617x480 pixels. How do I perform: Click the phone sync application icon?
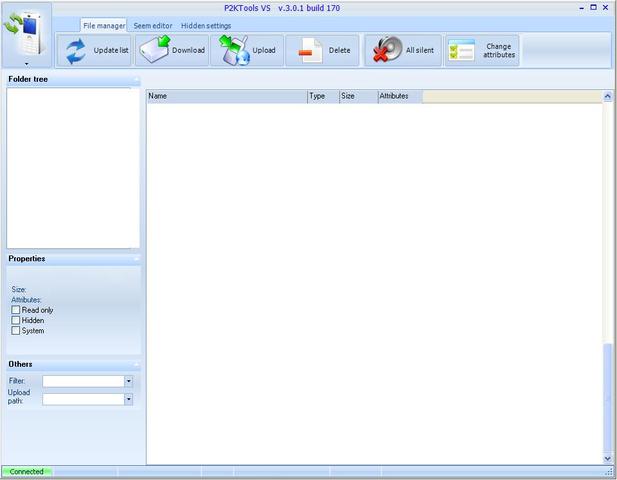tap(24, 33)
